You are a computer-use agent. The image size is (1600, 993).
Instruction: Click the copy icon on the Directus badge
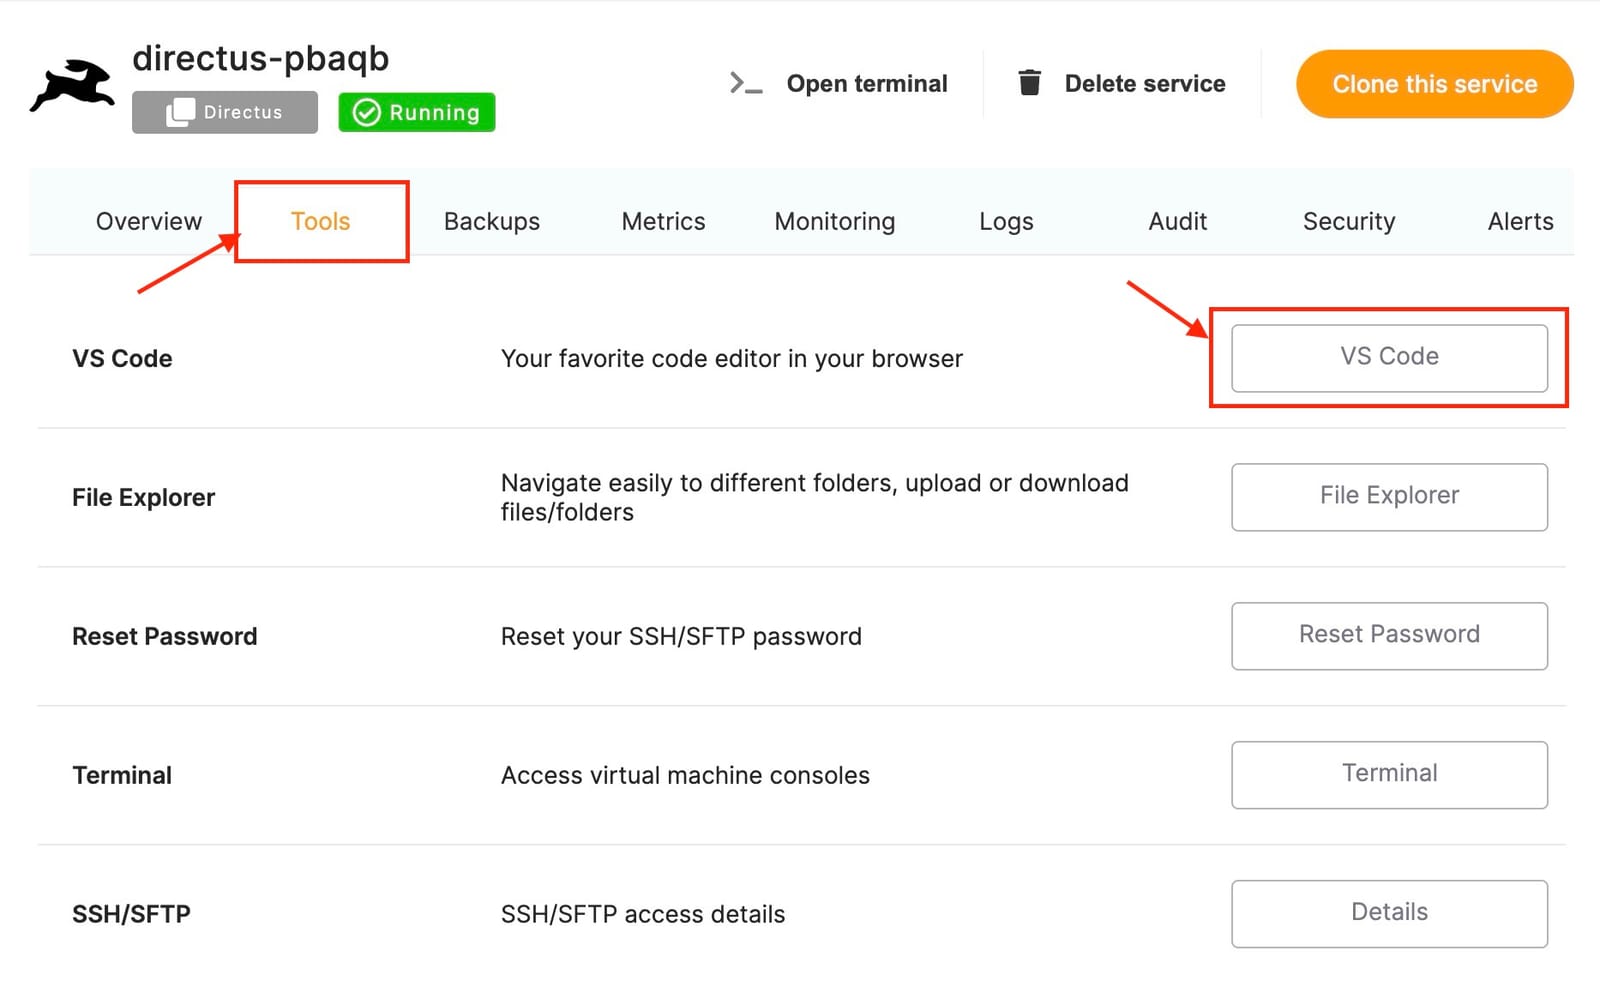click(180, 111)
